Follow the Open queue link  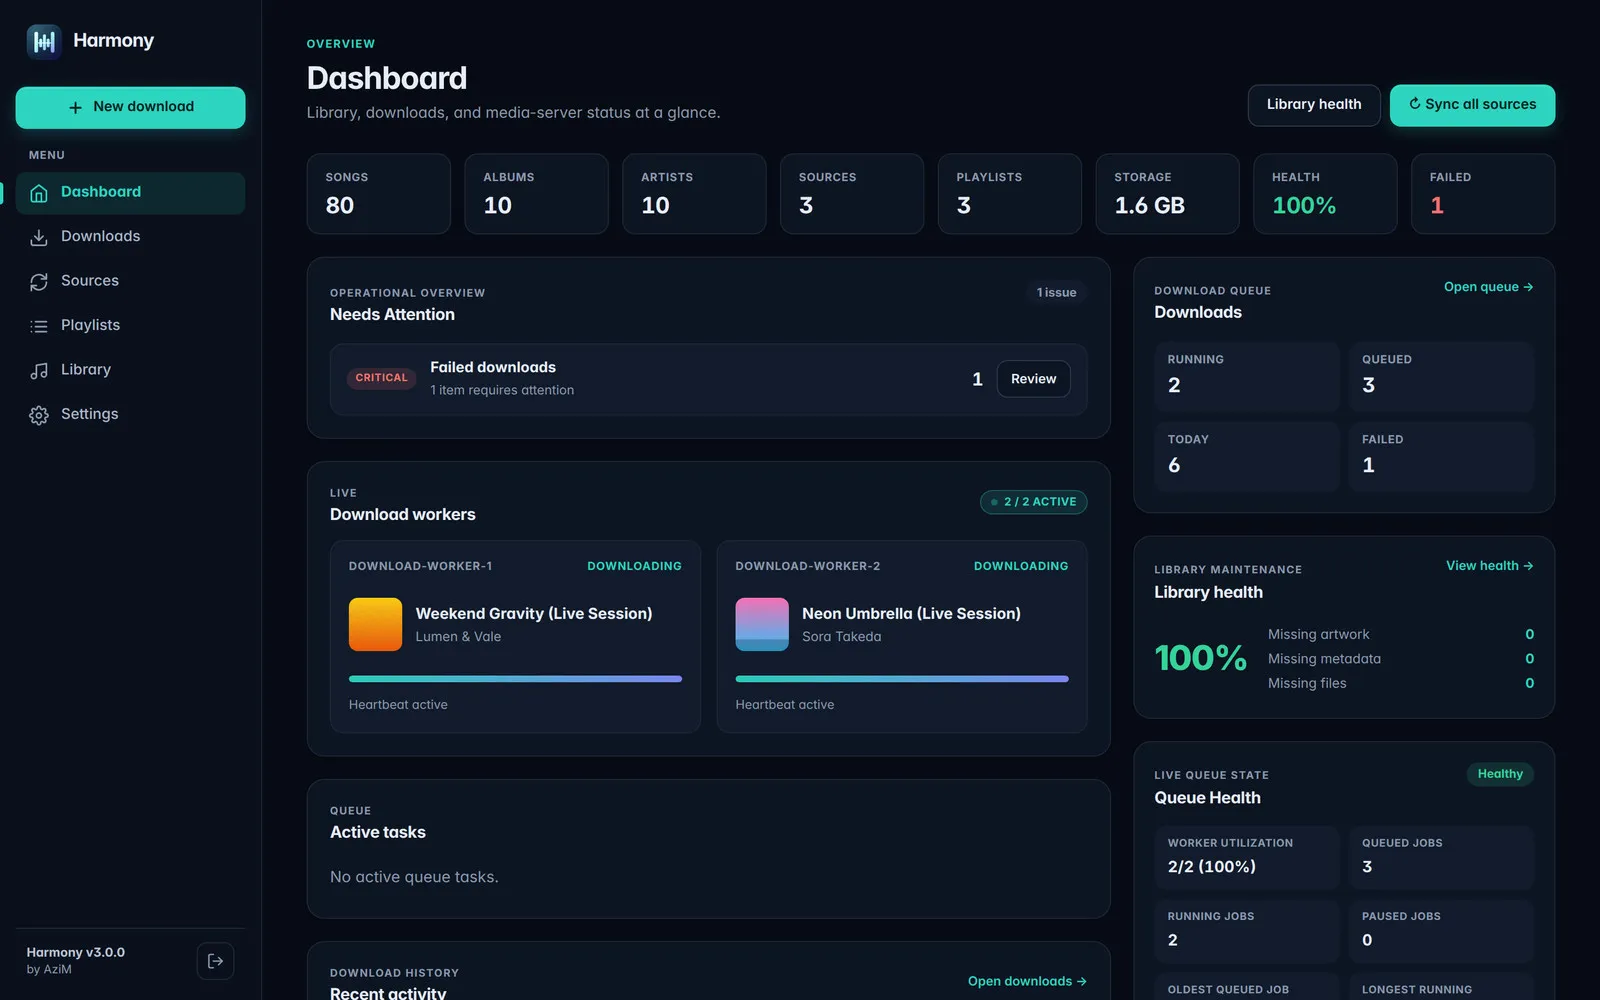[x=1488, y=287]
